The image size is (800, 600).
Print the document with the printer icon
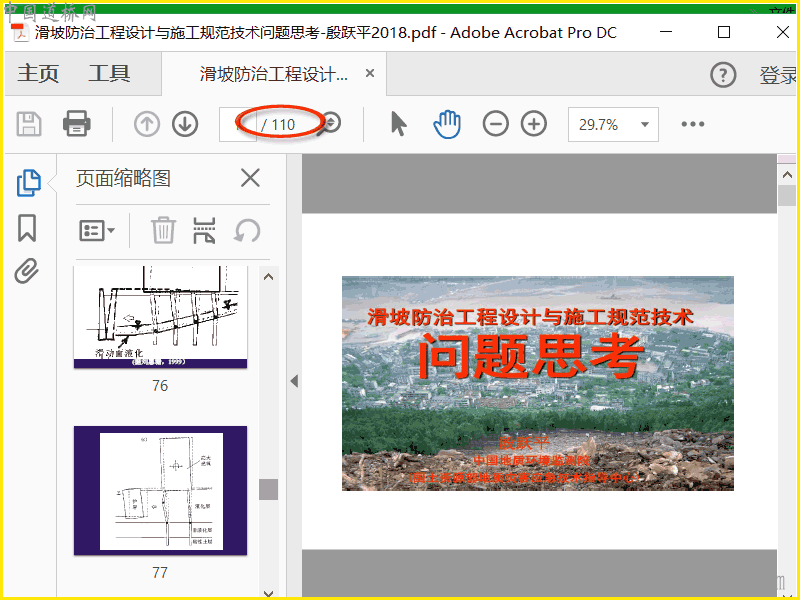[x=77, y=124]
